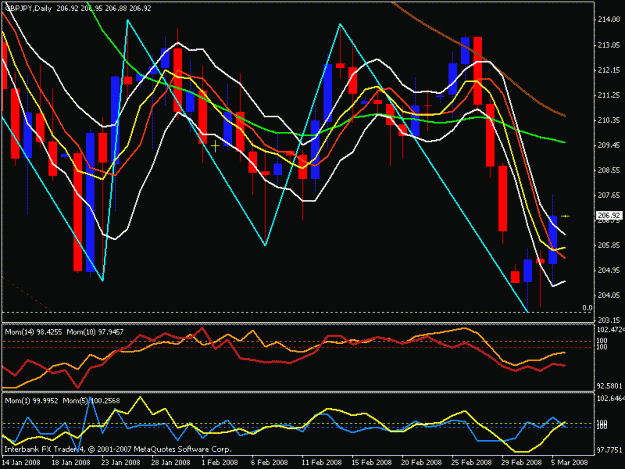Select the 208.55 price axis label
This screenshot has width=625, height=469.
pyautogui.click(x=609, y=170)
